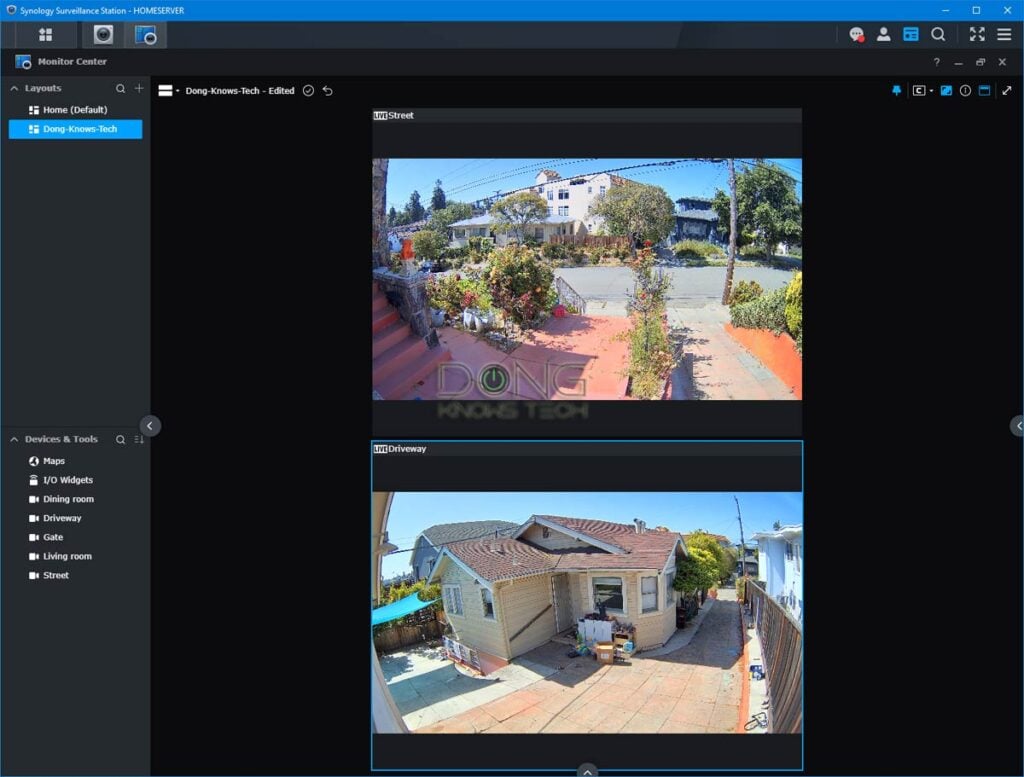Select Maps in Devices & Tools

click(75, 461)
